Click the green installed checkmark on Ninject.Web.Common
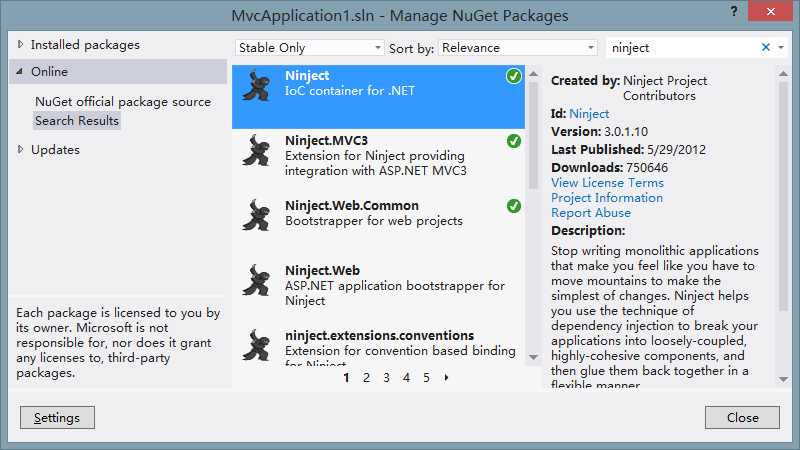 (514, 206)
